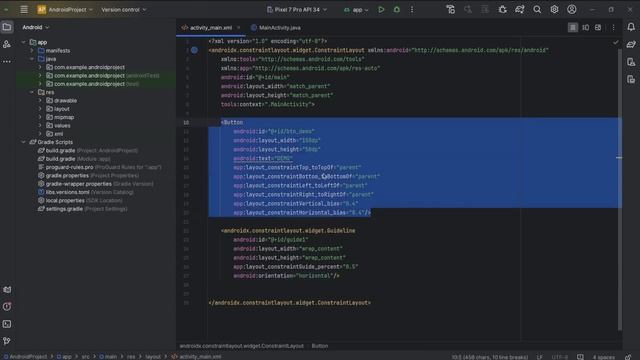
Task: Open the main hamburger menu
Action: (24, 9)
